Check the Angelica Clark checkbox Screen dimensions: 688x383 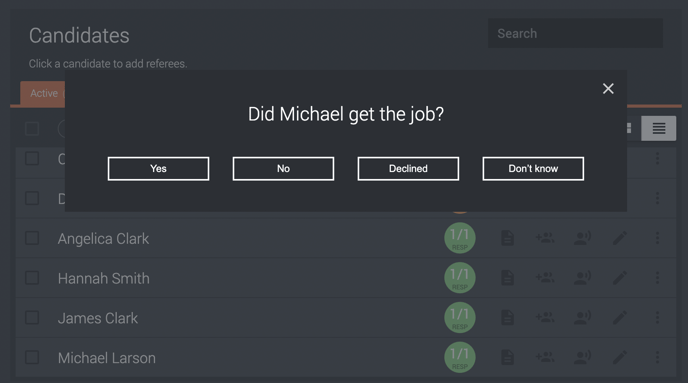click(x=32, y=238)
